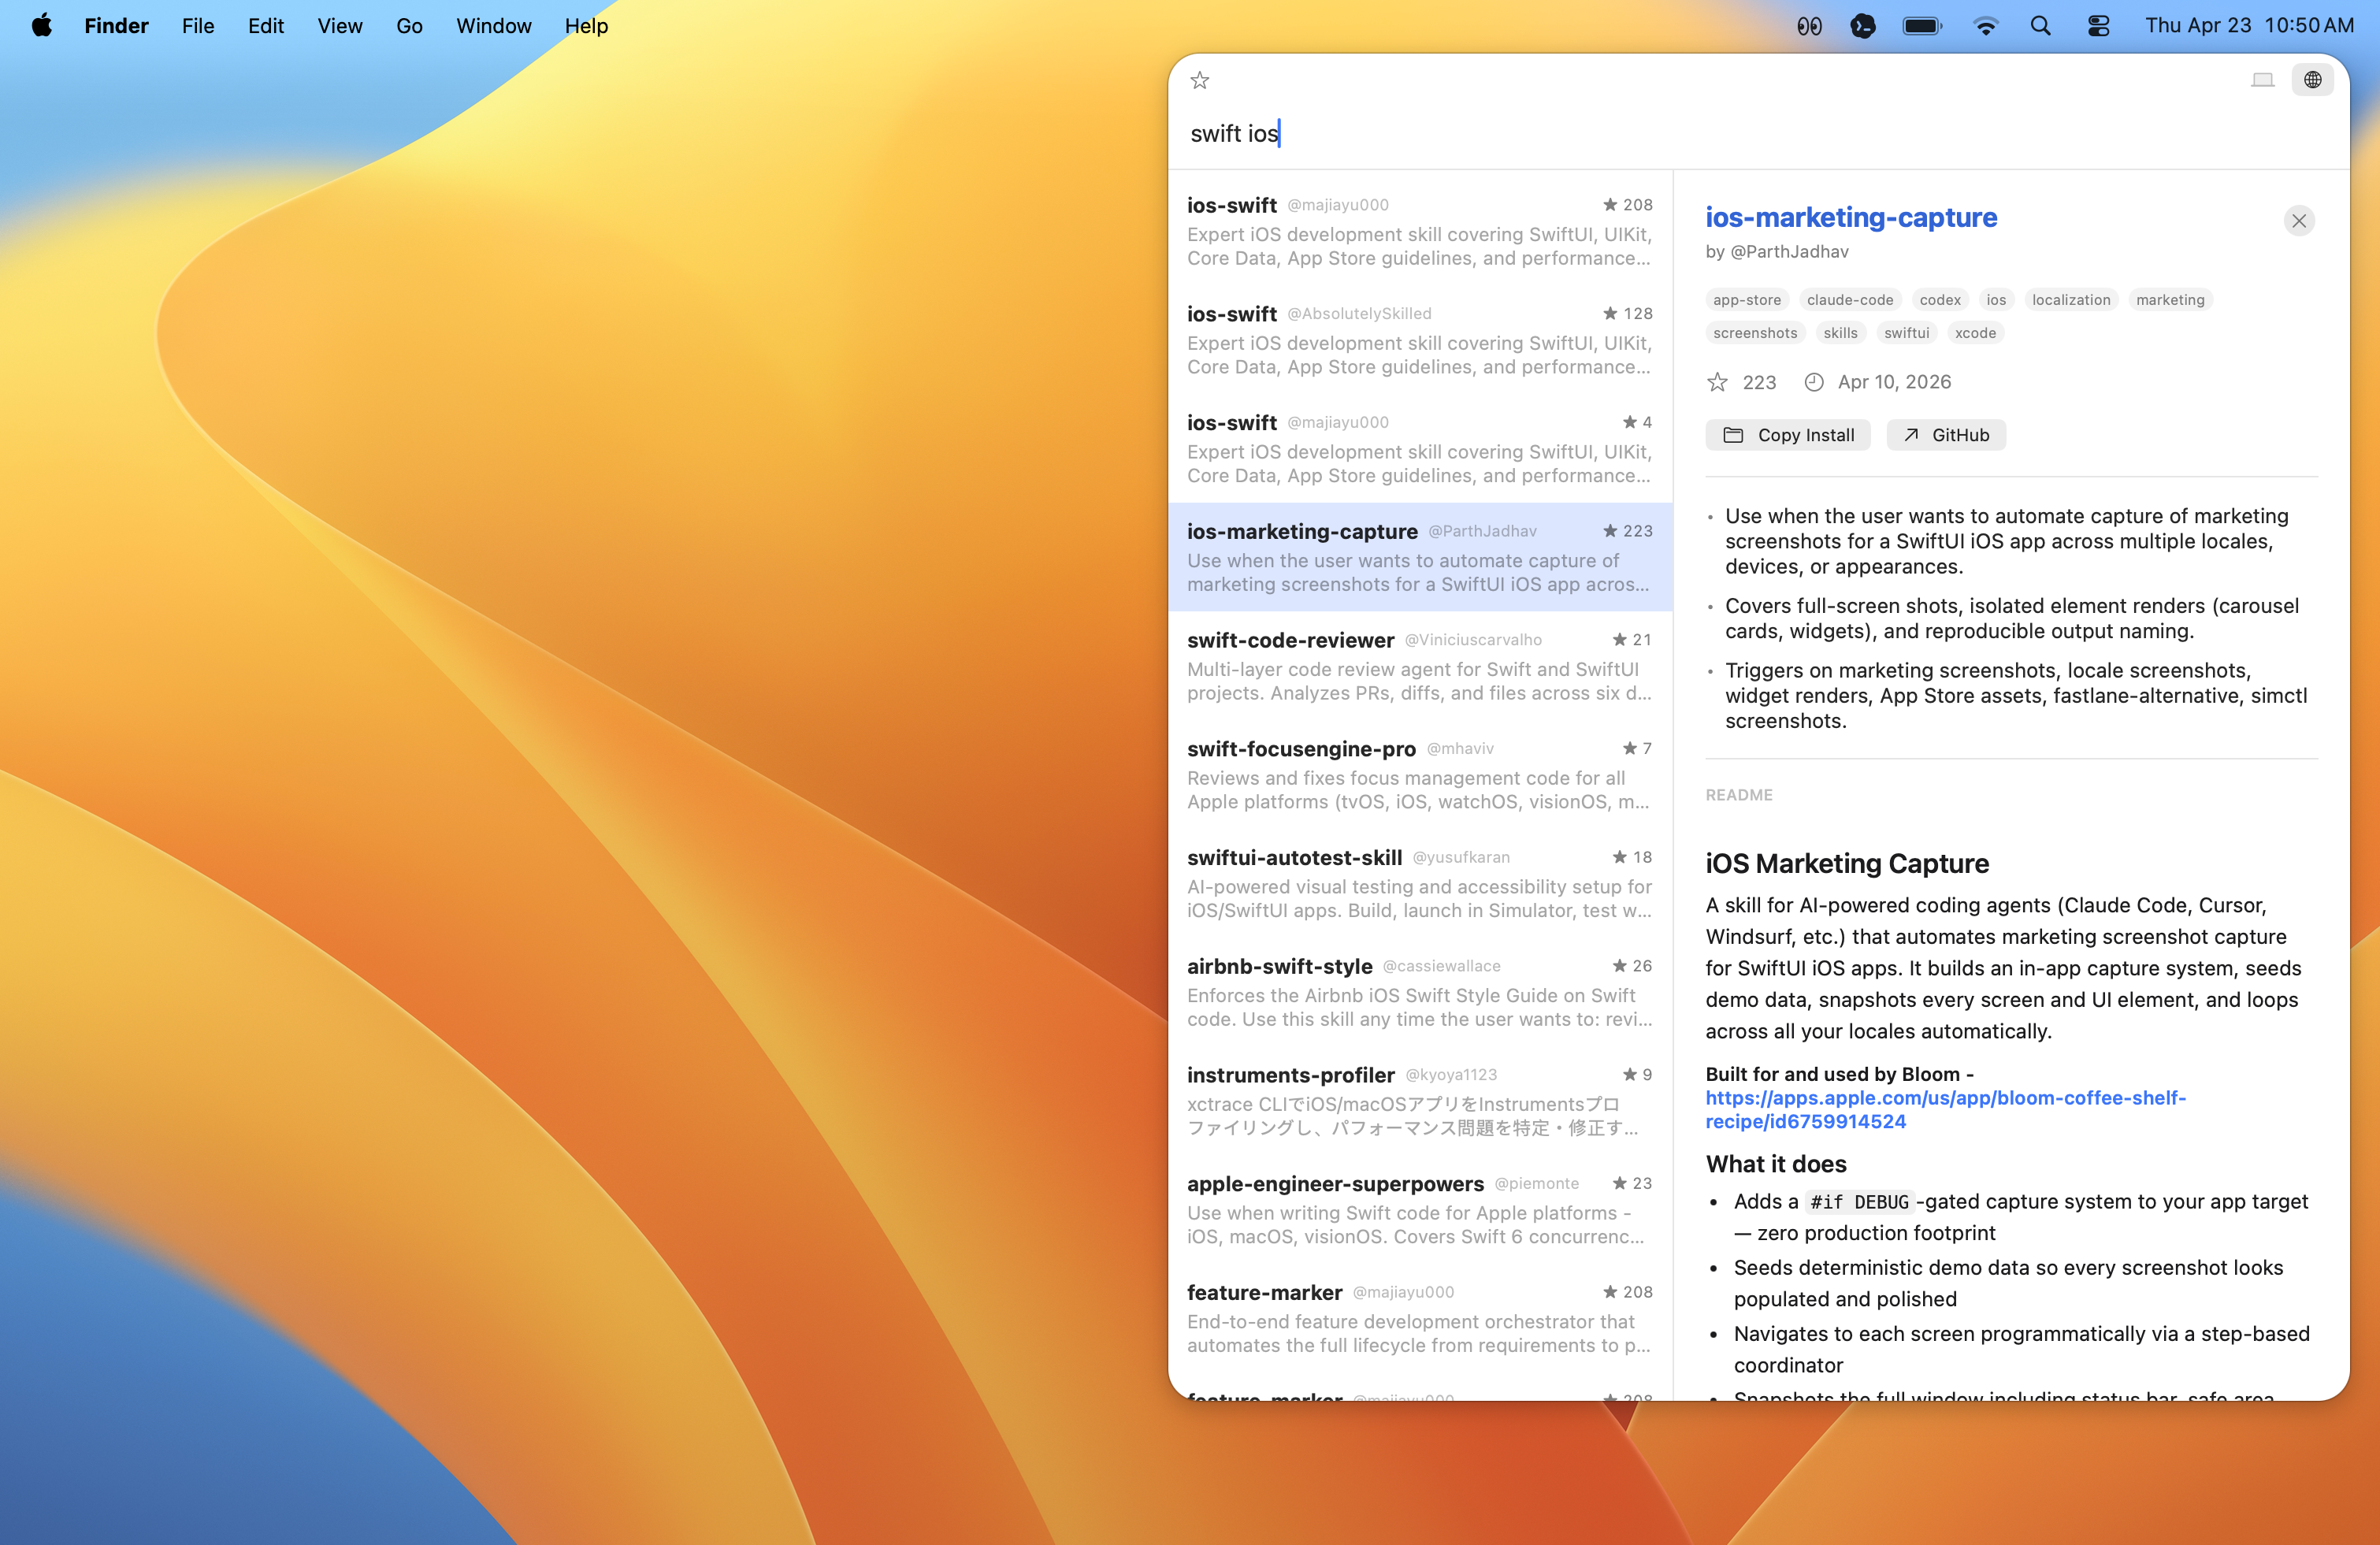The image size is (2380, 1545).
Task: Select the ios-swift result by @AbsolutelySkilled
Action: (1420, 340)
